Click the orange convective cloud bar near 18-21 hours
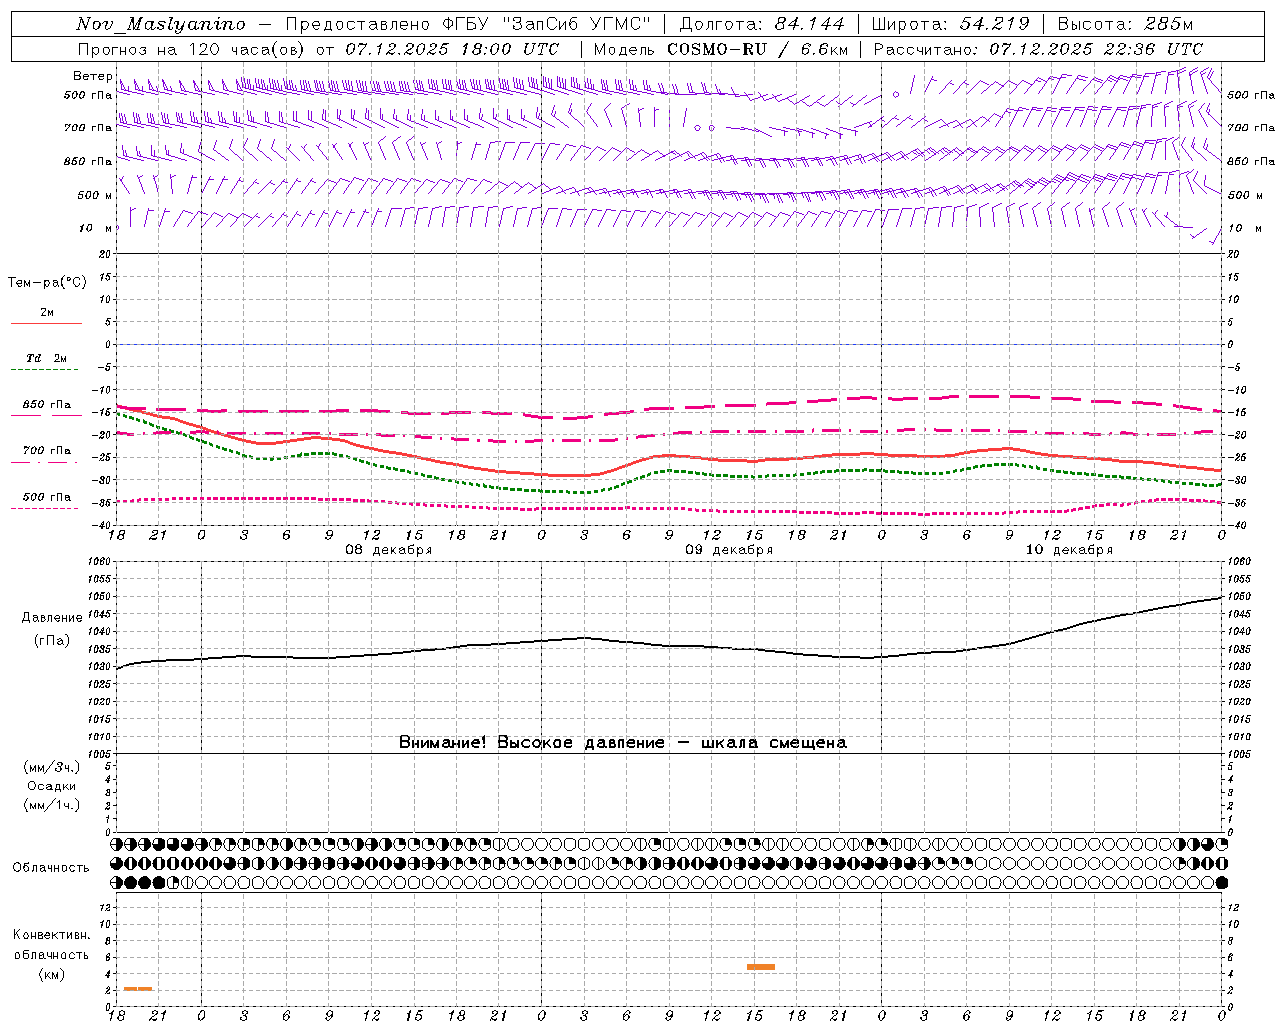This screenshot has width=1280, height=1024. point(138,989)
